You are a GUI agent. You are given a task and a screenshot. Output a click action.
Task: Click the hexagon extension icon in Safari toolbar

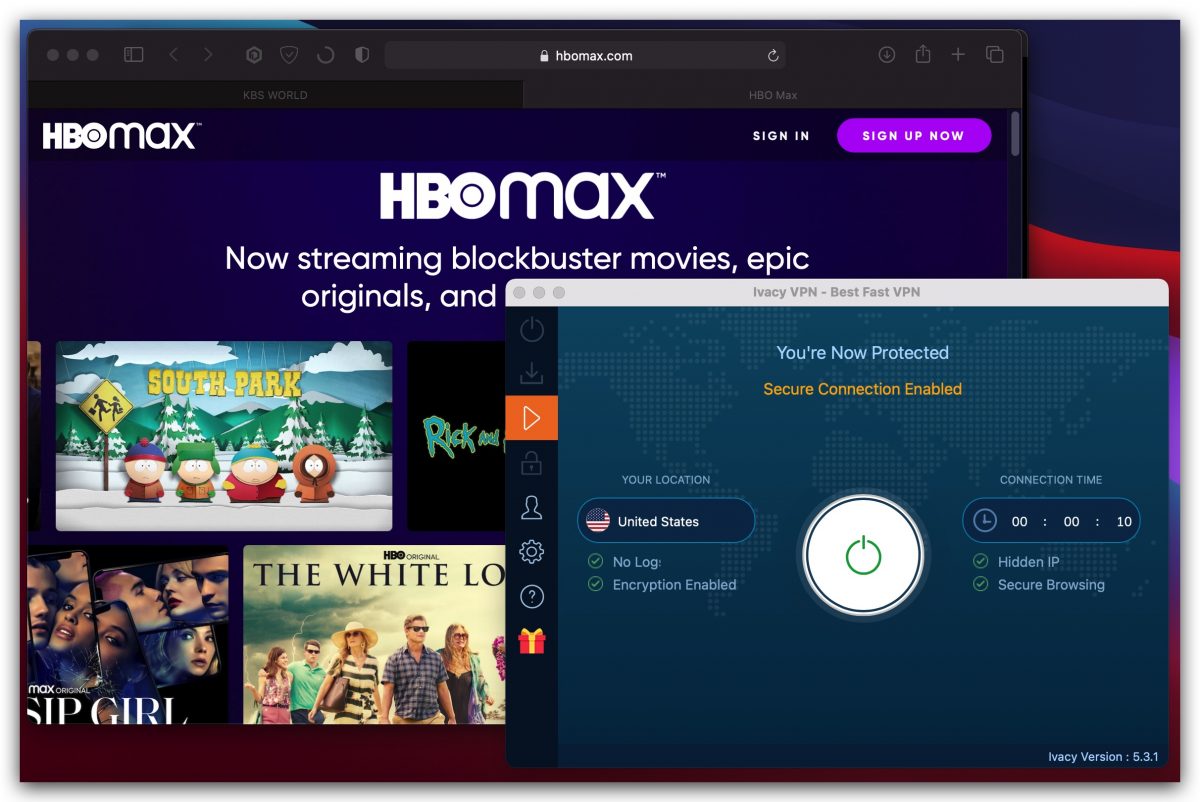(254, 55)
